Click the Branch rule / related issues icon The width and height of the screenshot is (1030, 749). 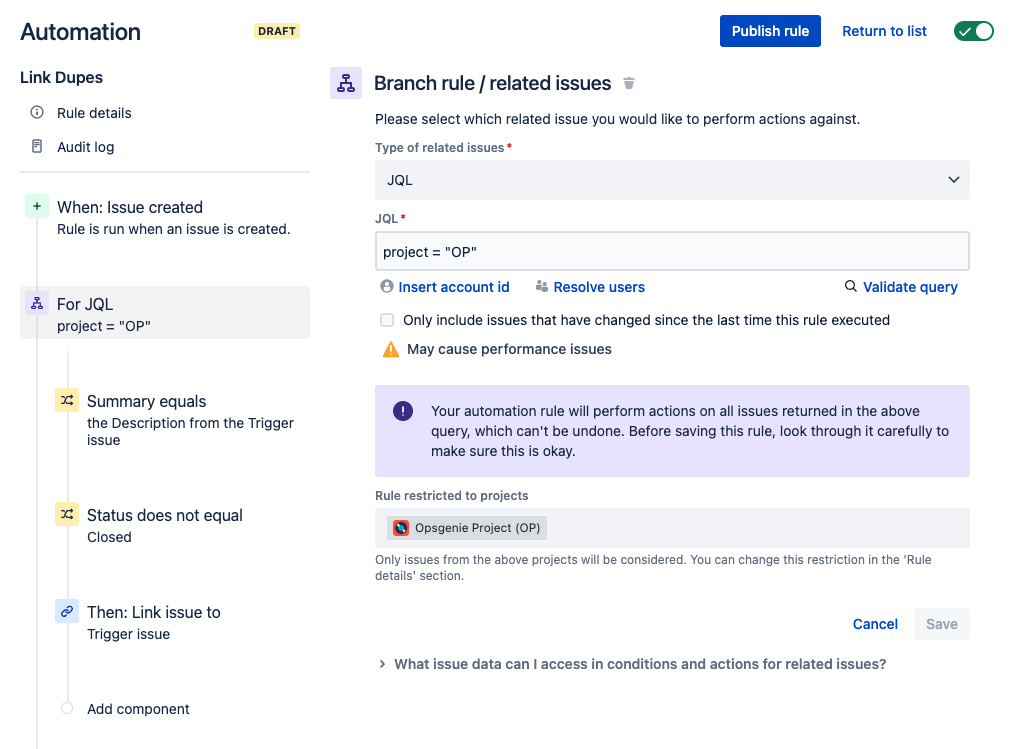(345, 83)
